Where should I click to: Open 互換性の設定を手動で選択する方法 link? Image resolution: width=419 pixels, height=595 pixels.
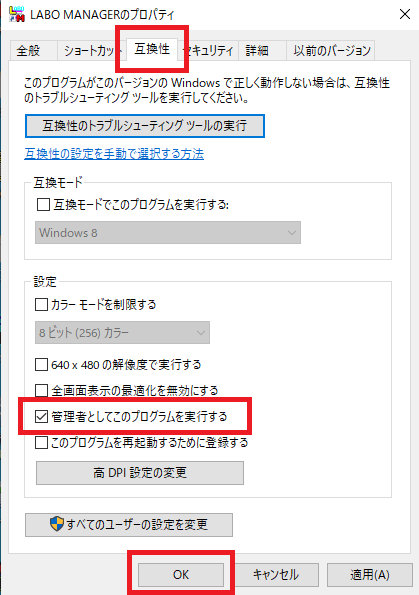(114, 154)
